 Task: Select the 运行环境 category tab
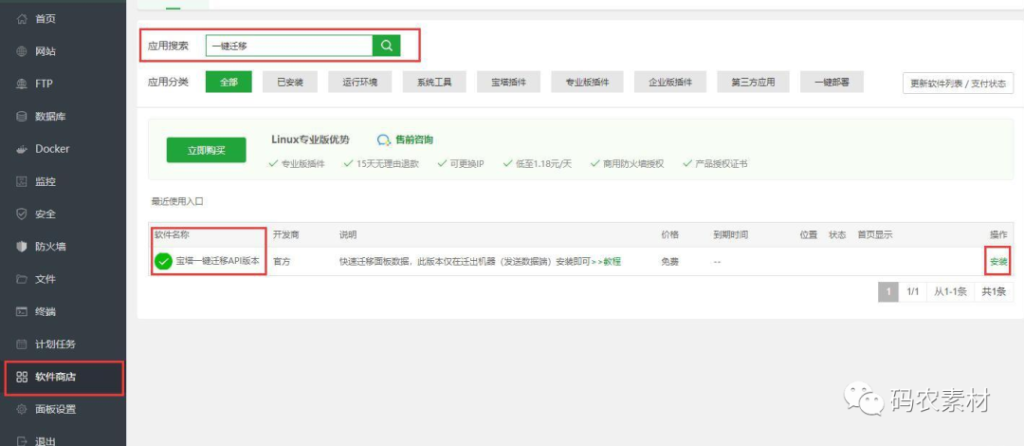[x=360, y=82]
